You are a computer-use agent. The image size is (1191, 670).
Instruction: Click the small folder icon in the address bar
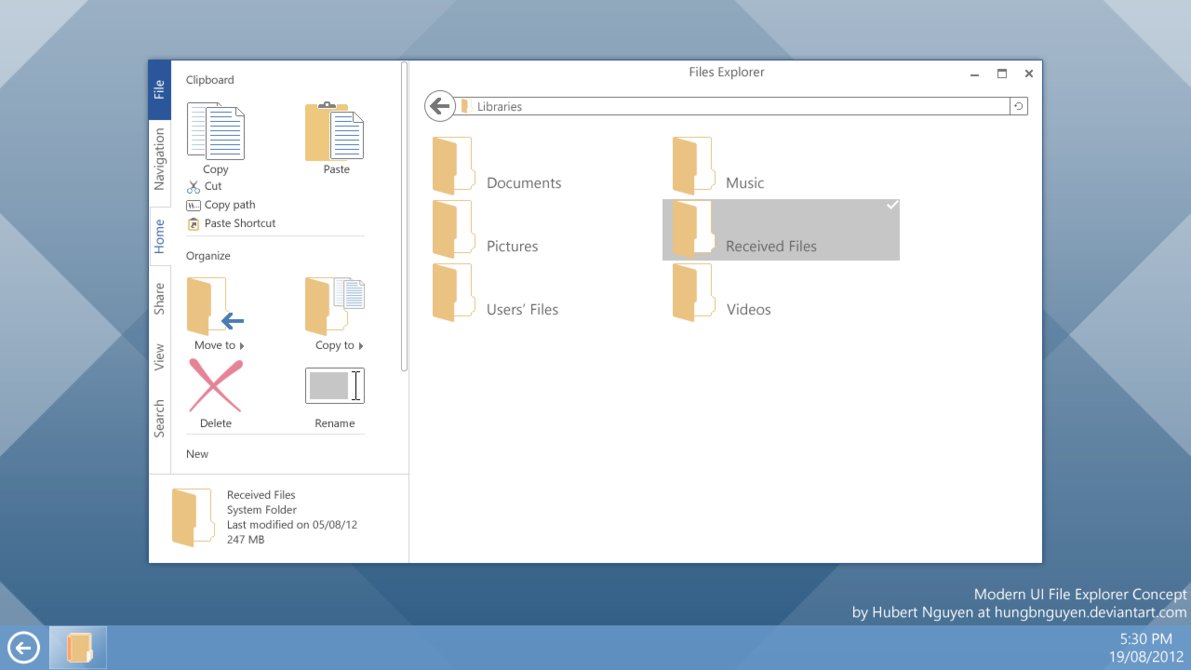[465, 106]
